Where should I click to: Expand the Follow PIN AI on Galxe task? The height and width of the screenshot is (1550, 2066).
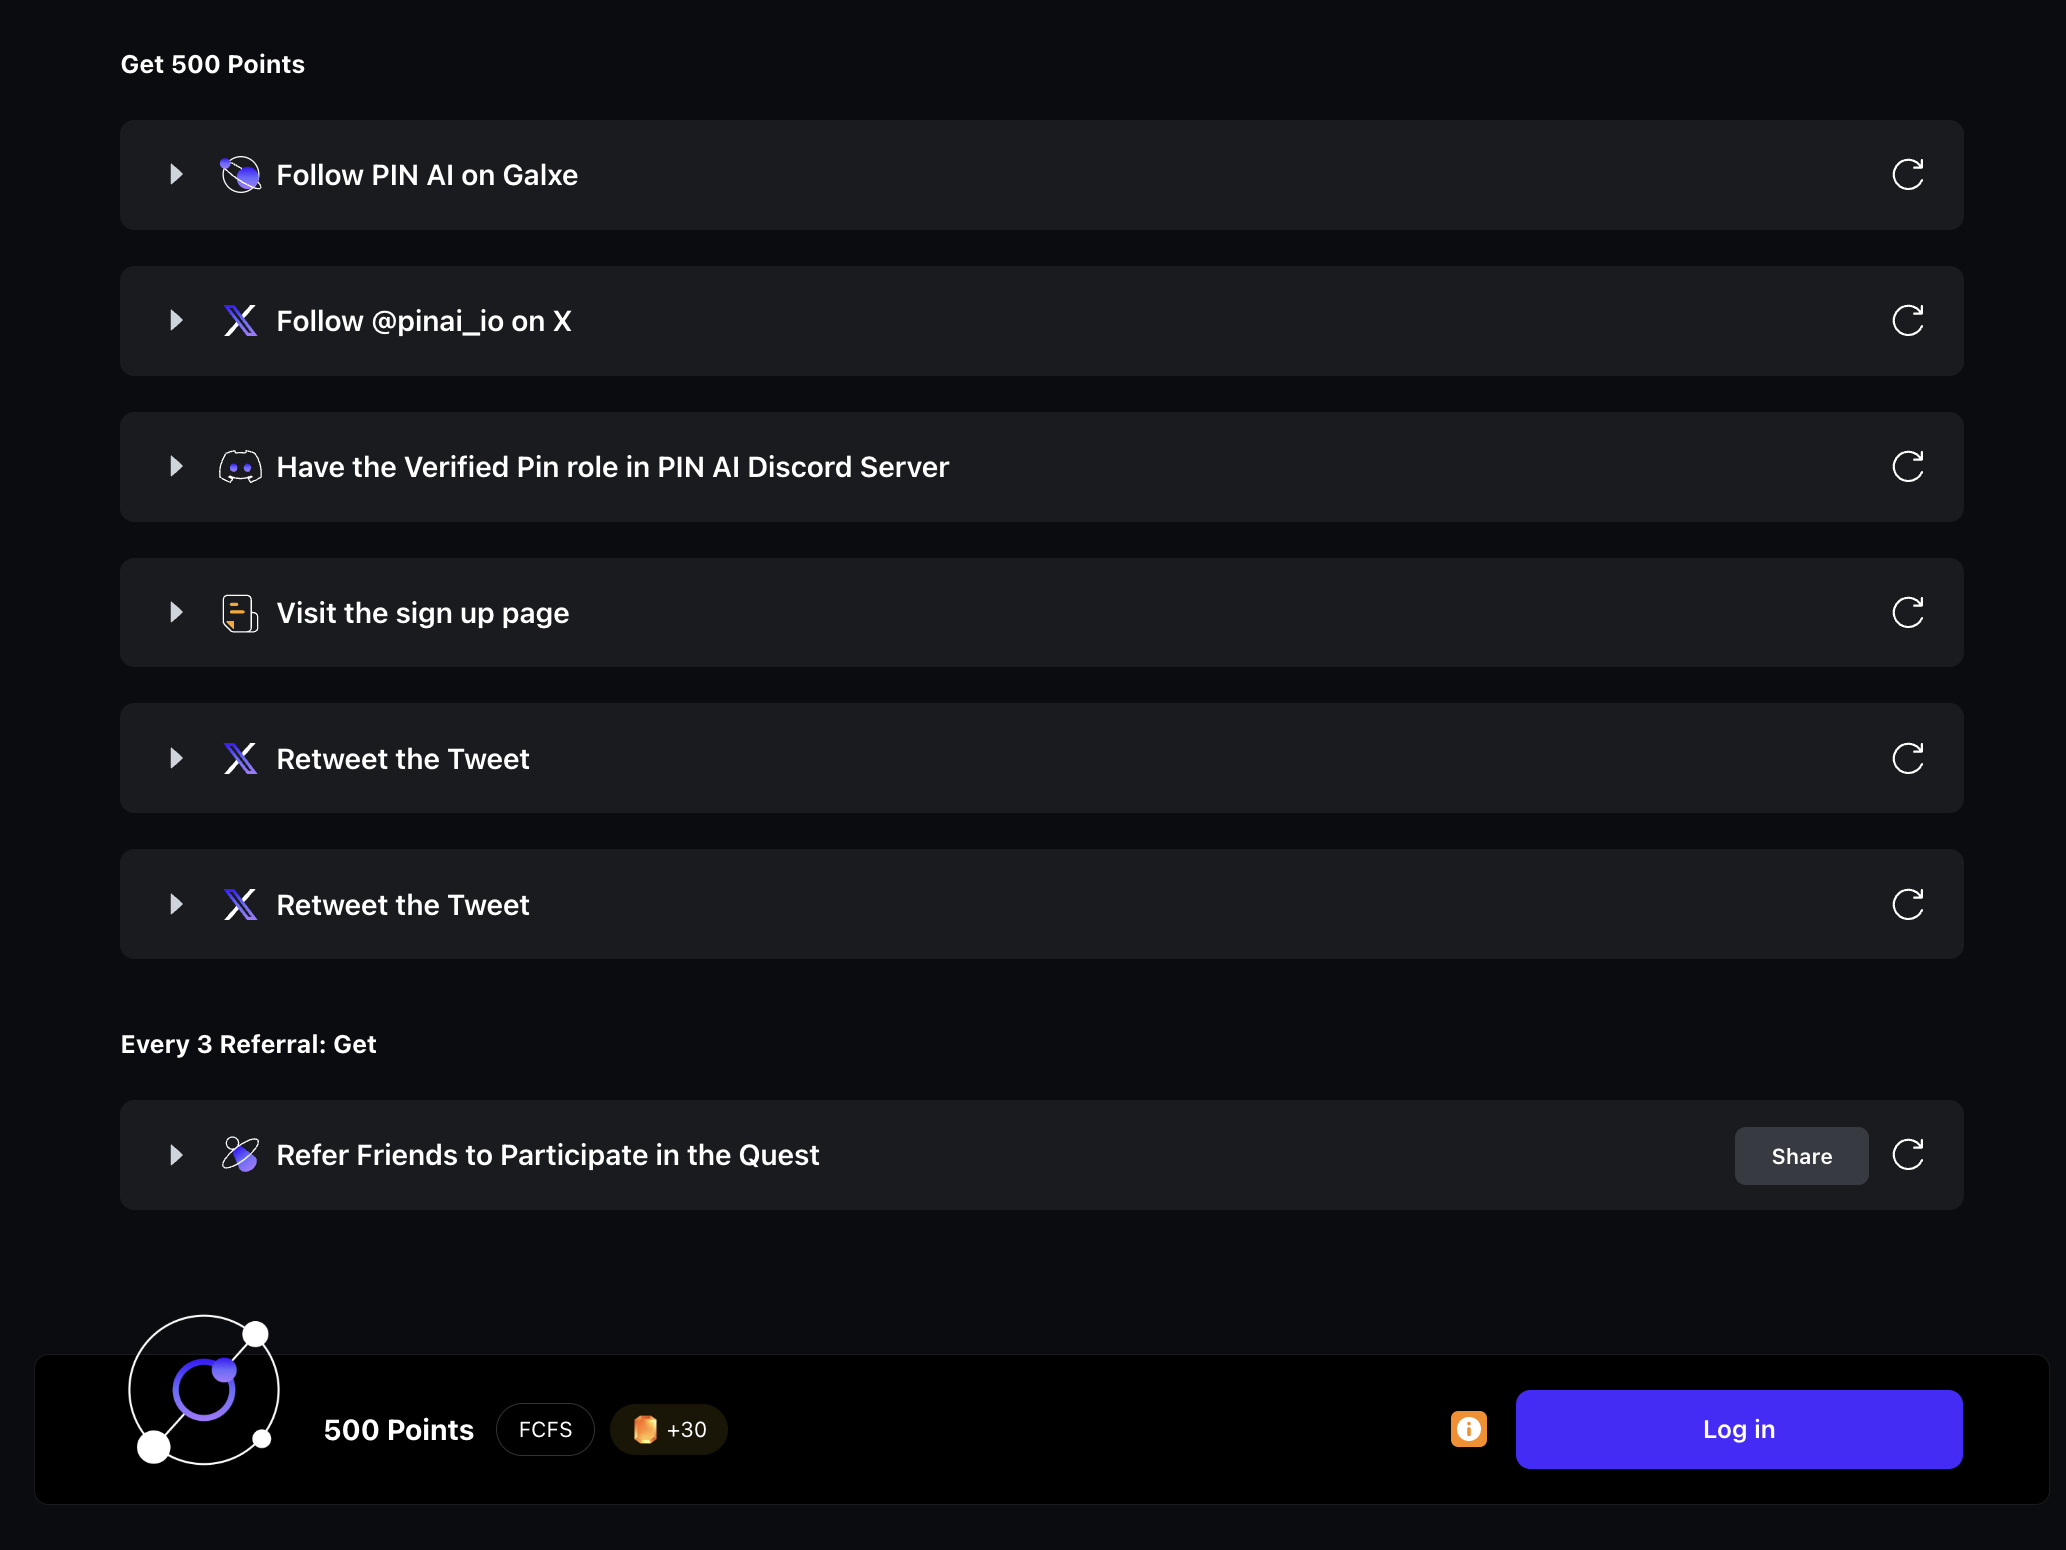(x=176, y=175)
